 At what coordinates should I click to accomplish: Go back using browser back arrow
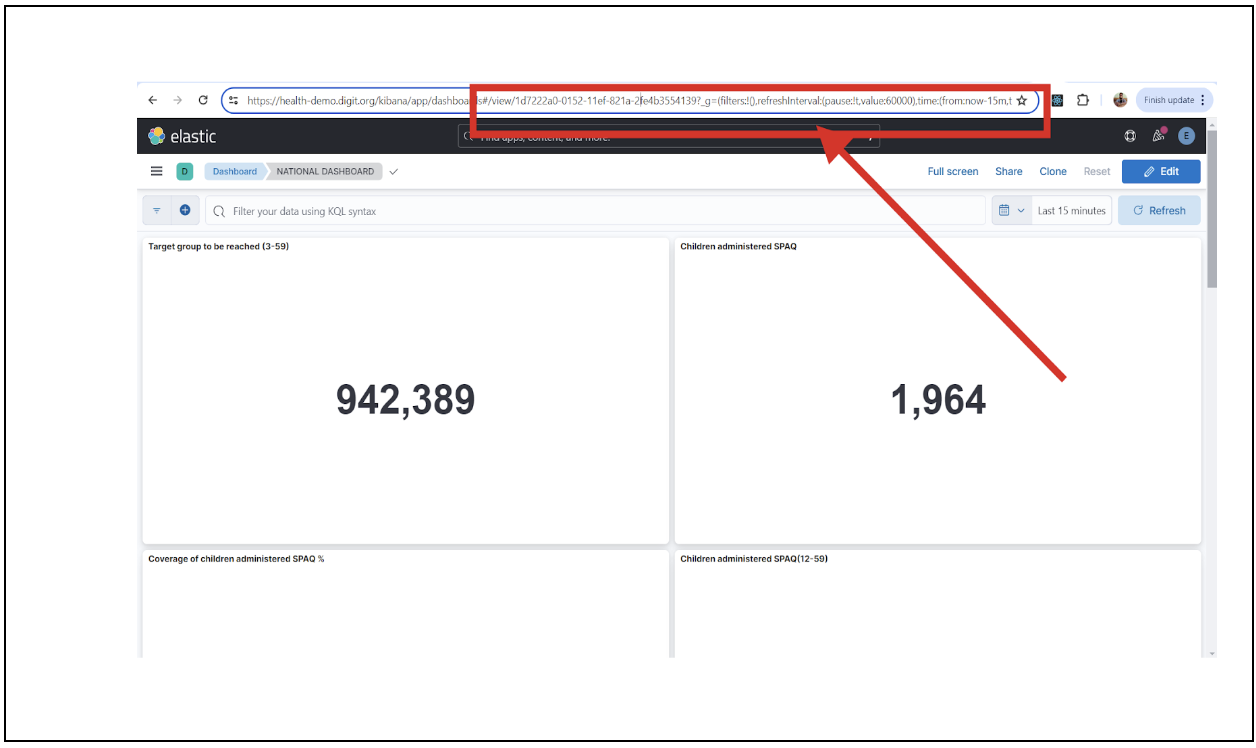coord(152,100)
